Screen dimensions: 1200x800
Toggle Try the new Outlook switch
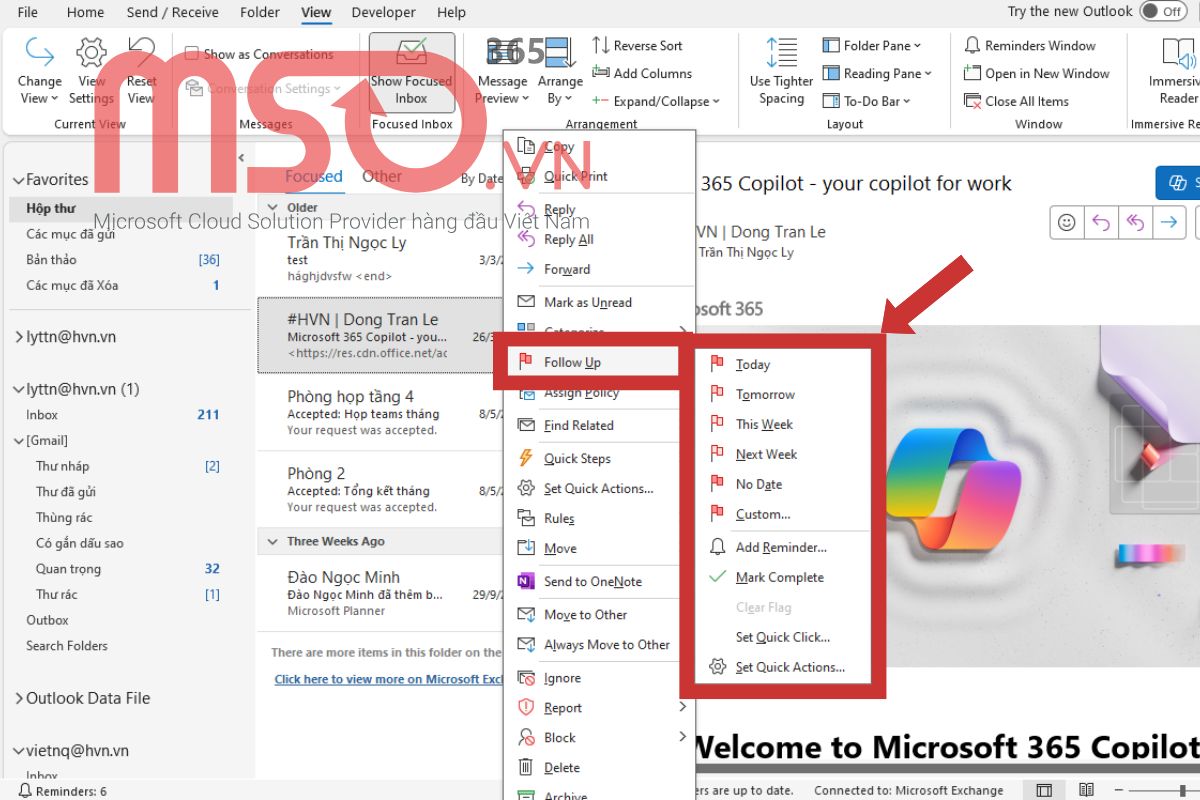coord(1162,11)
